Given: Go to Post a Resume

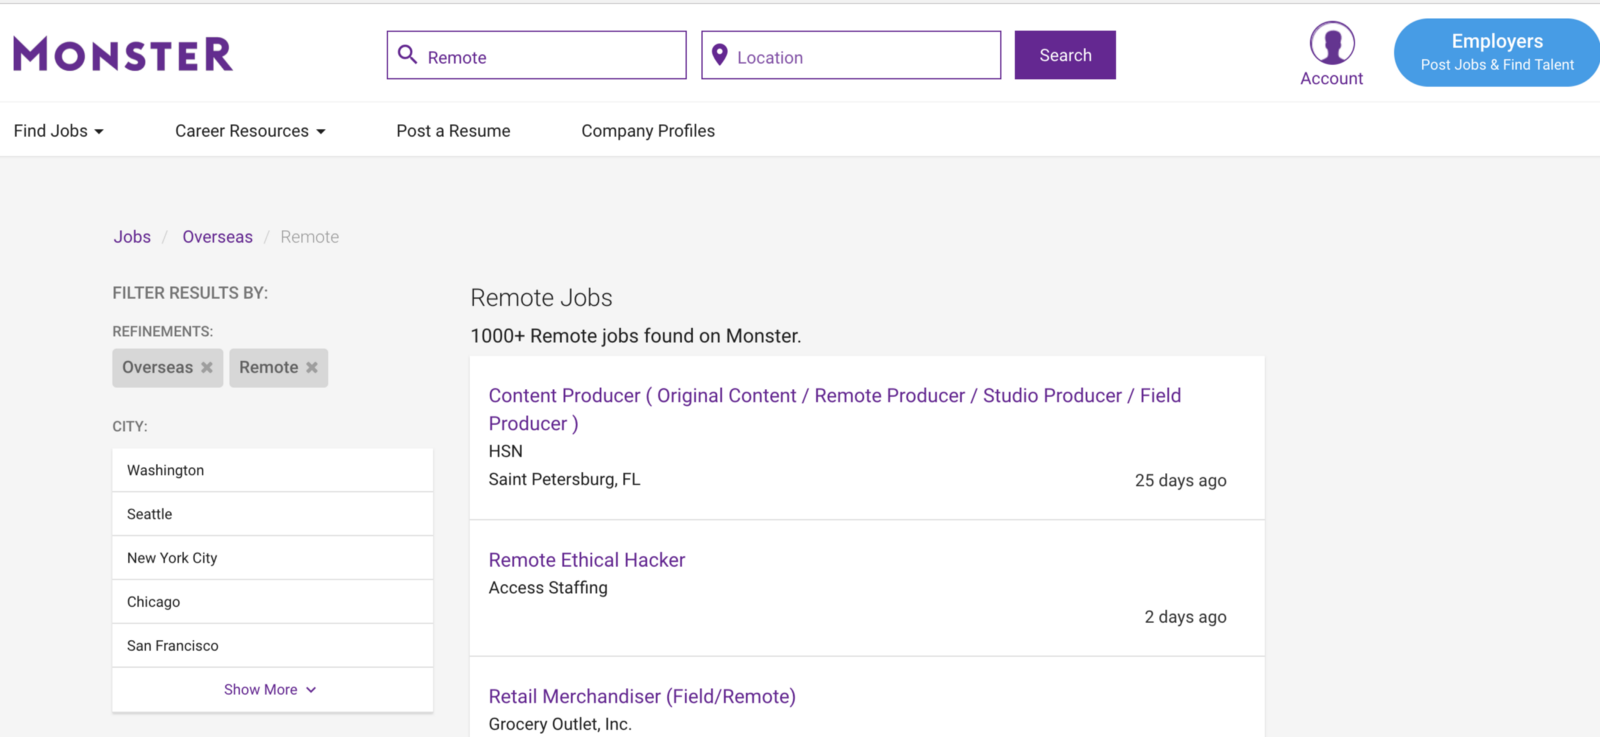Looking at the screenshot, I should point(453,131).
